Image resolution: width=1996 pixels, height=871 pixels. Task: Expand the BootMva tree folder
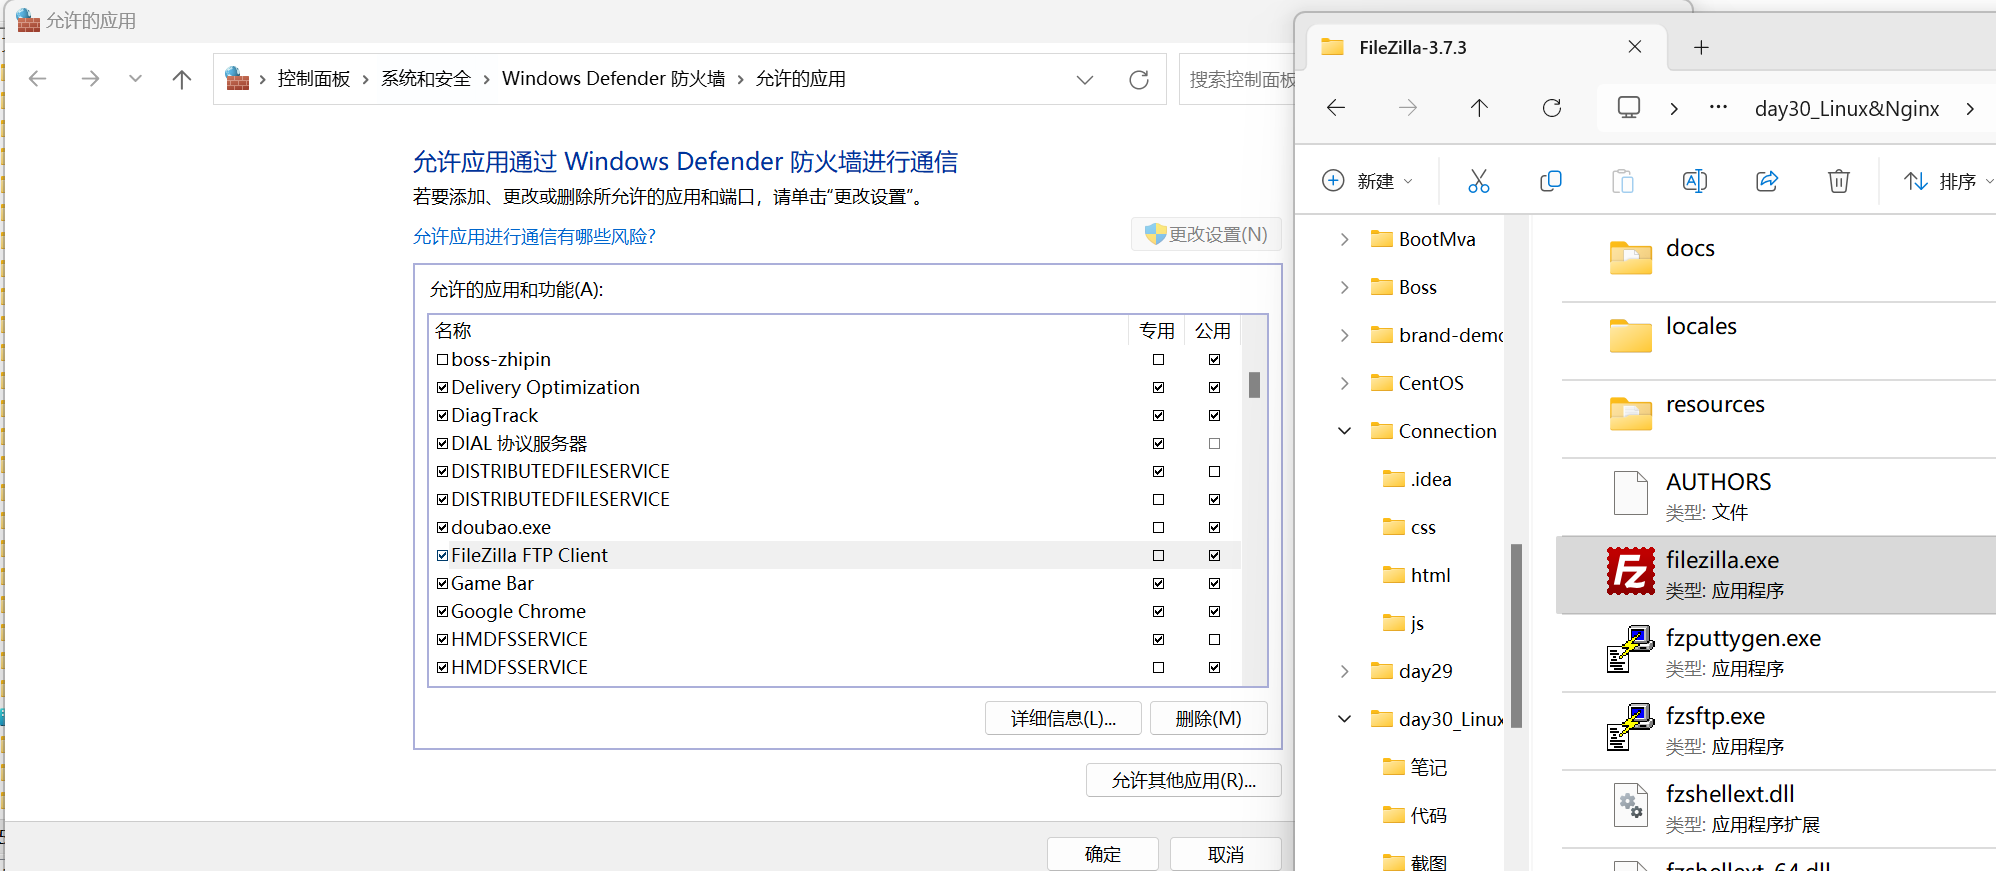[x=1344, y=239]
